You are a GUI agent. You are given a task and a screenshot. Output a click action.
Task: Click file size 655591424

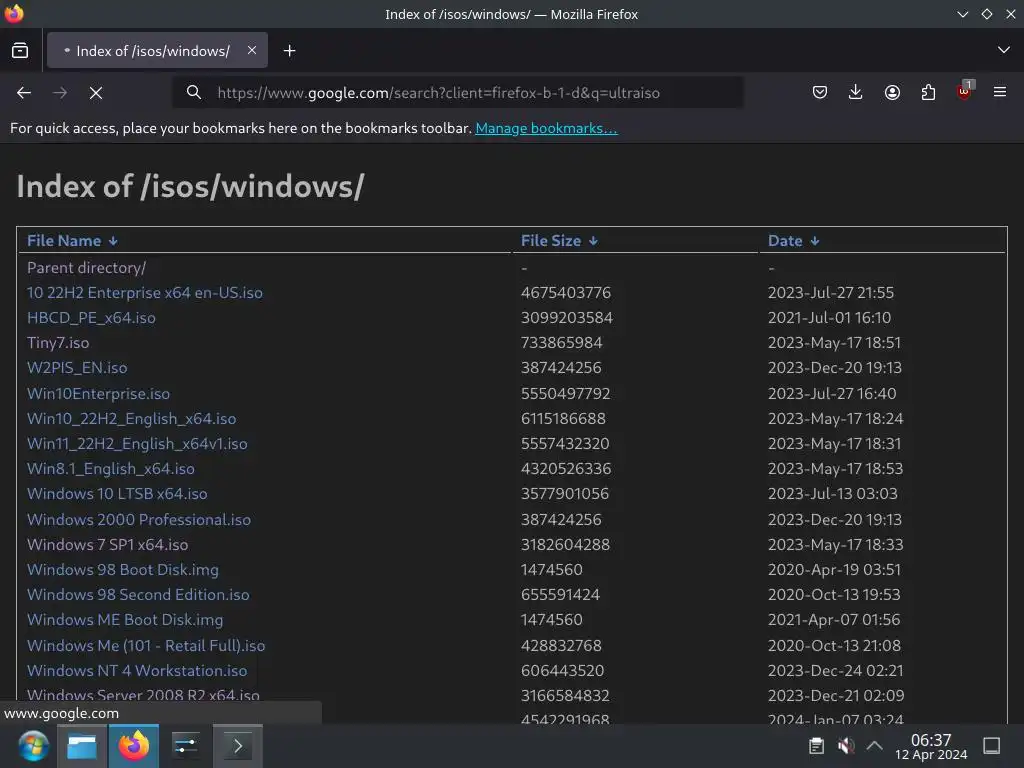coord(560,595)
